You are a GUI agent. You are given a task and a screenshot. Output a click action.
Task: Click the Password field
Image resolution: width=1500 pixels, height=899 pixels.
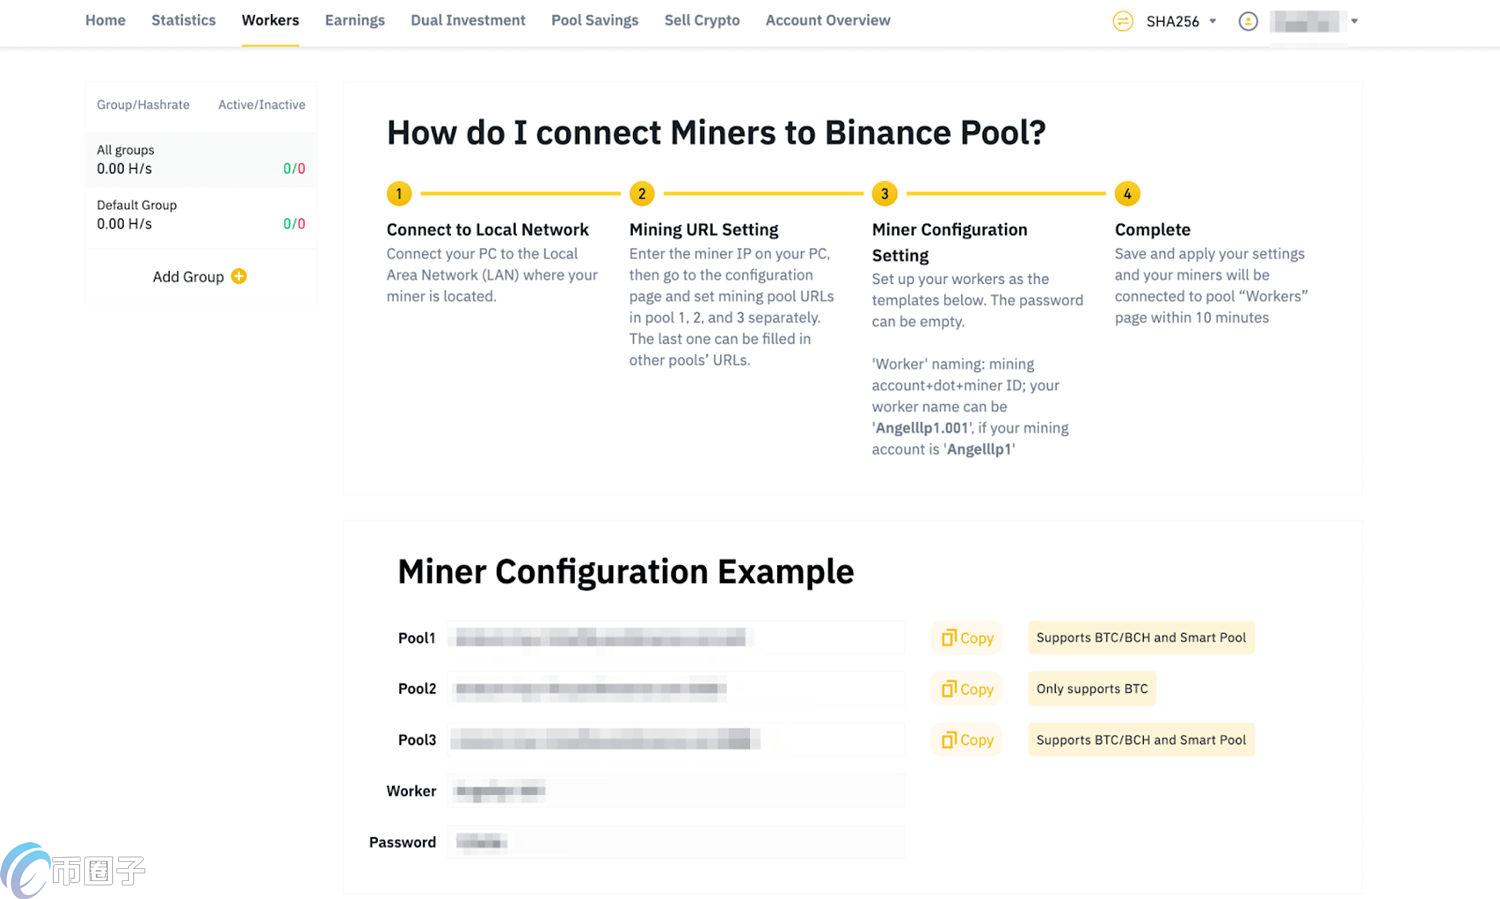click(x=676, y=842)
